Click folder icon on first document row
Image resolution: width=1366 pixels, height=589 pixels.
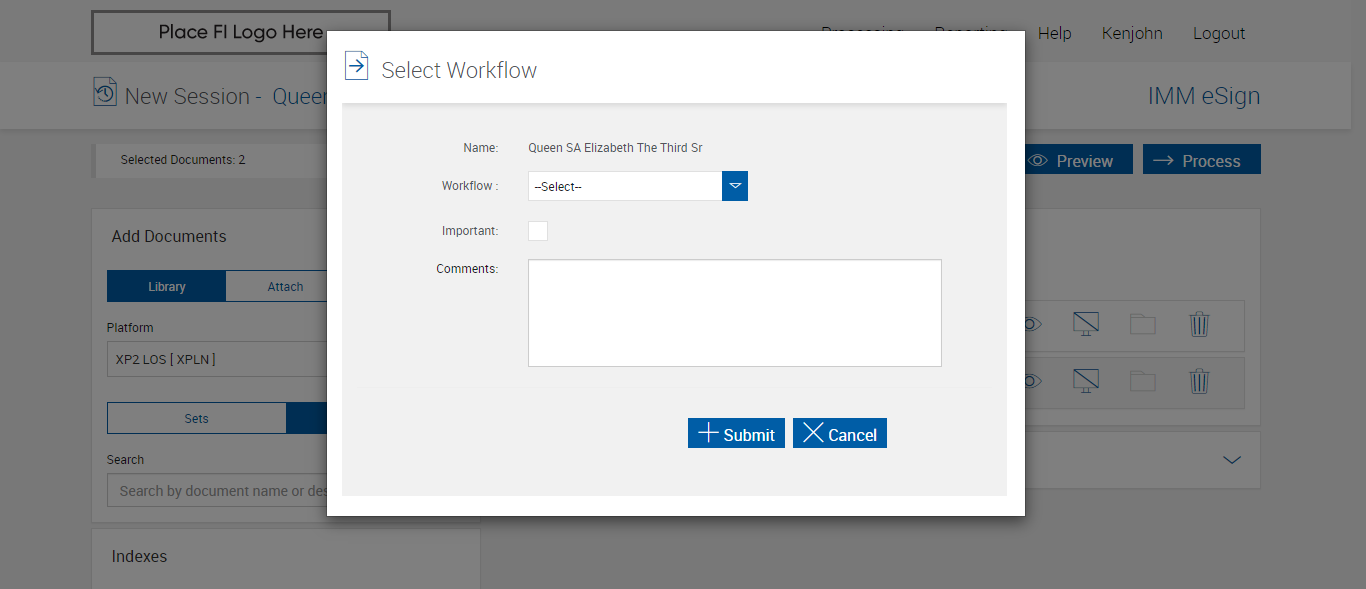[1142, 324]
